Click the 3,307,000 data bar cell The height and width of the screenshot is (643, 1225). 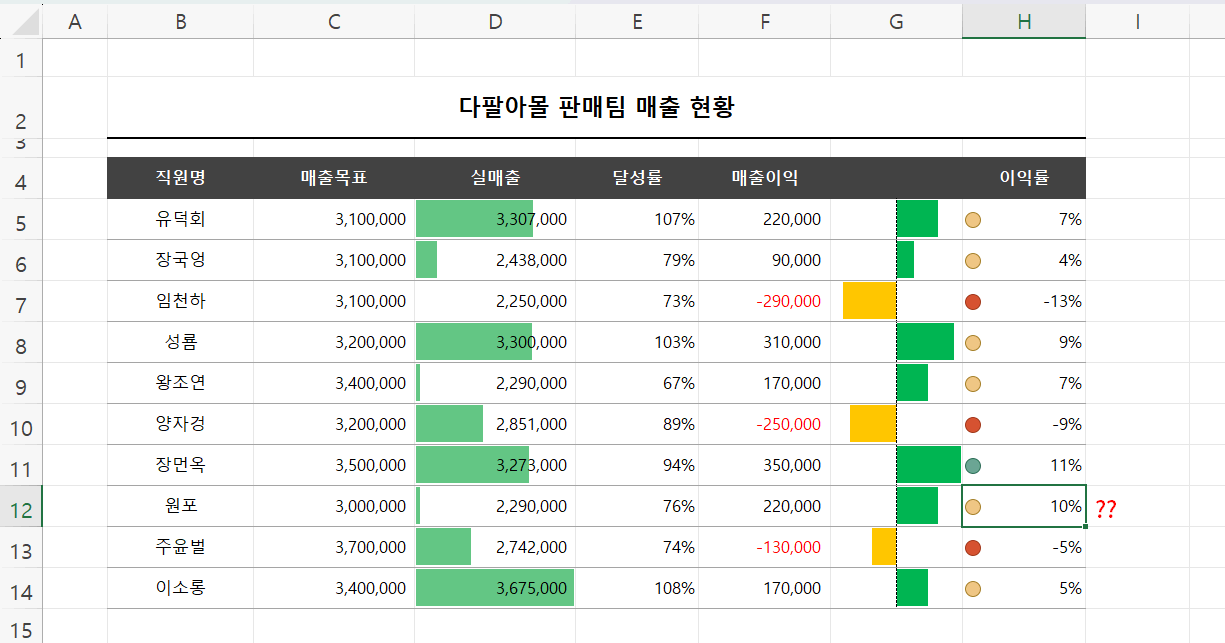click(x=495, y=219)
